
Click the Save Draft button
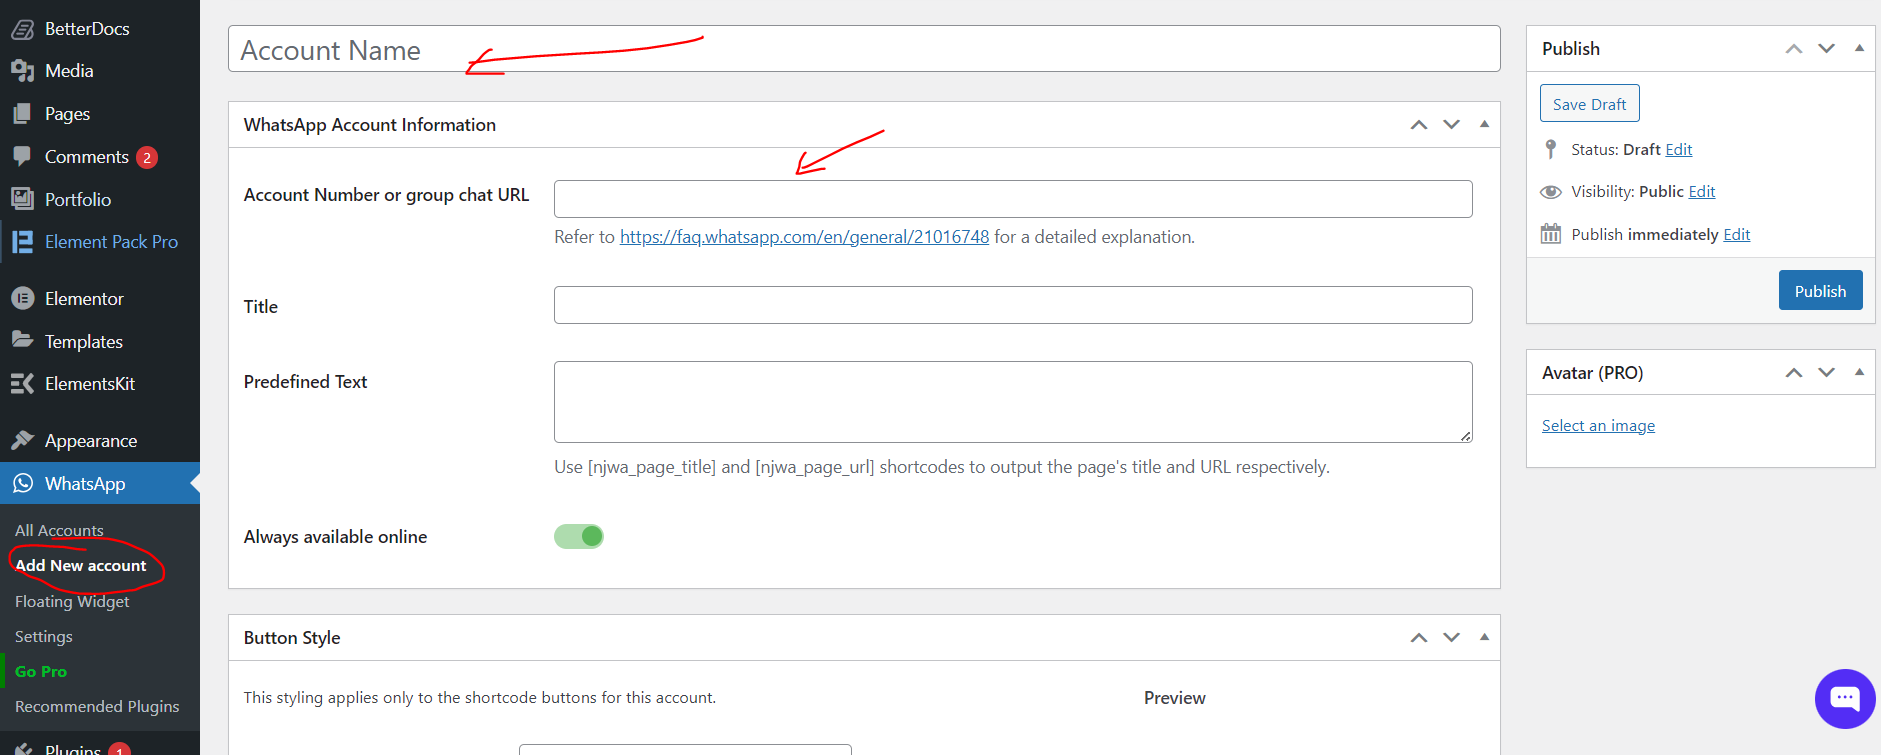pyautogui.click(x=1590, y=104)
